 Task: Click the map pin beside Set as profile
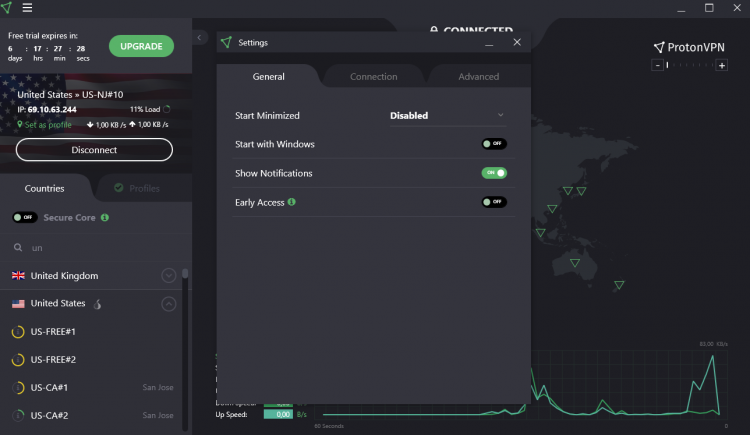pyautogui.click(x=20, y=124)
